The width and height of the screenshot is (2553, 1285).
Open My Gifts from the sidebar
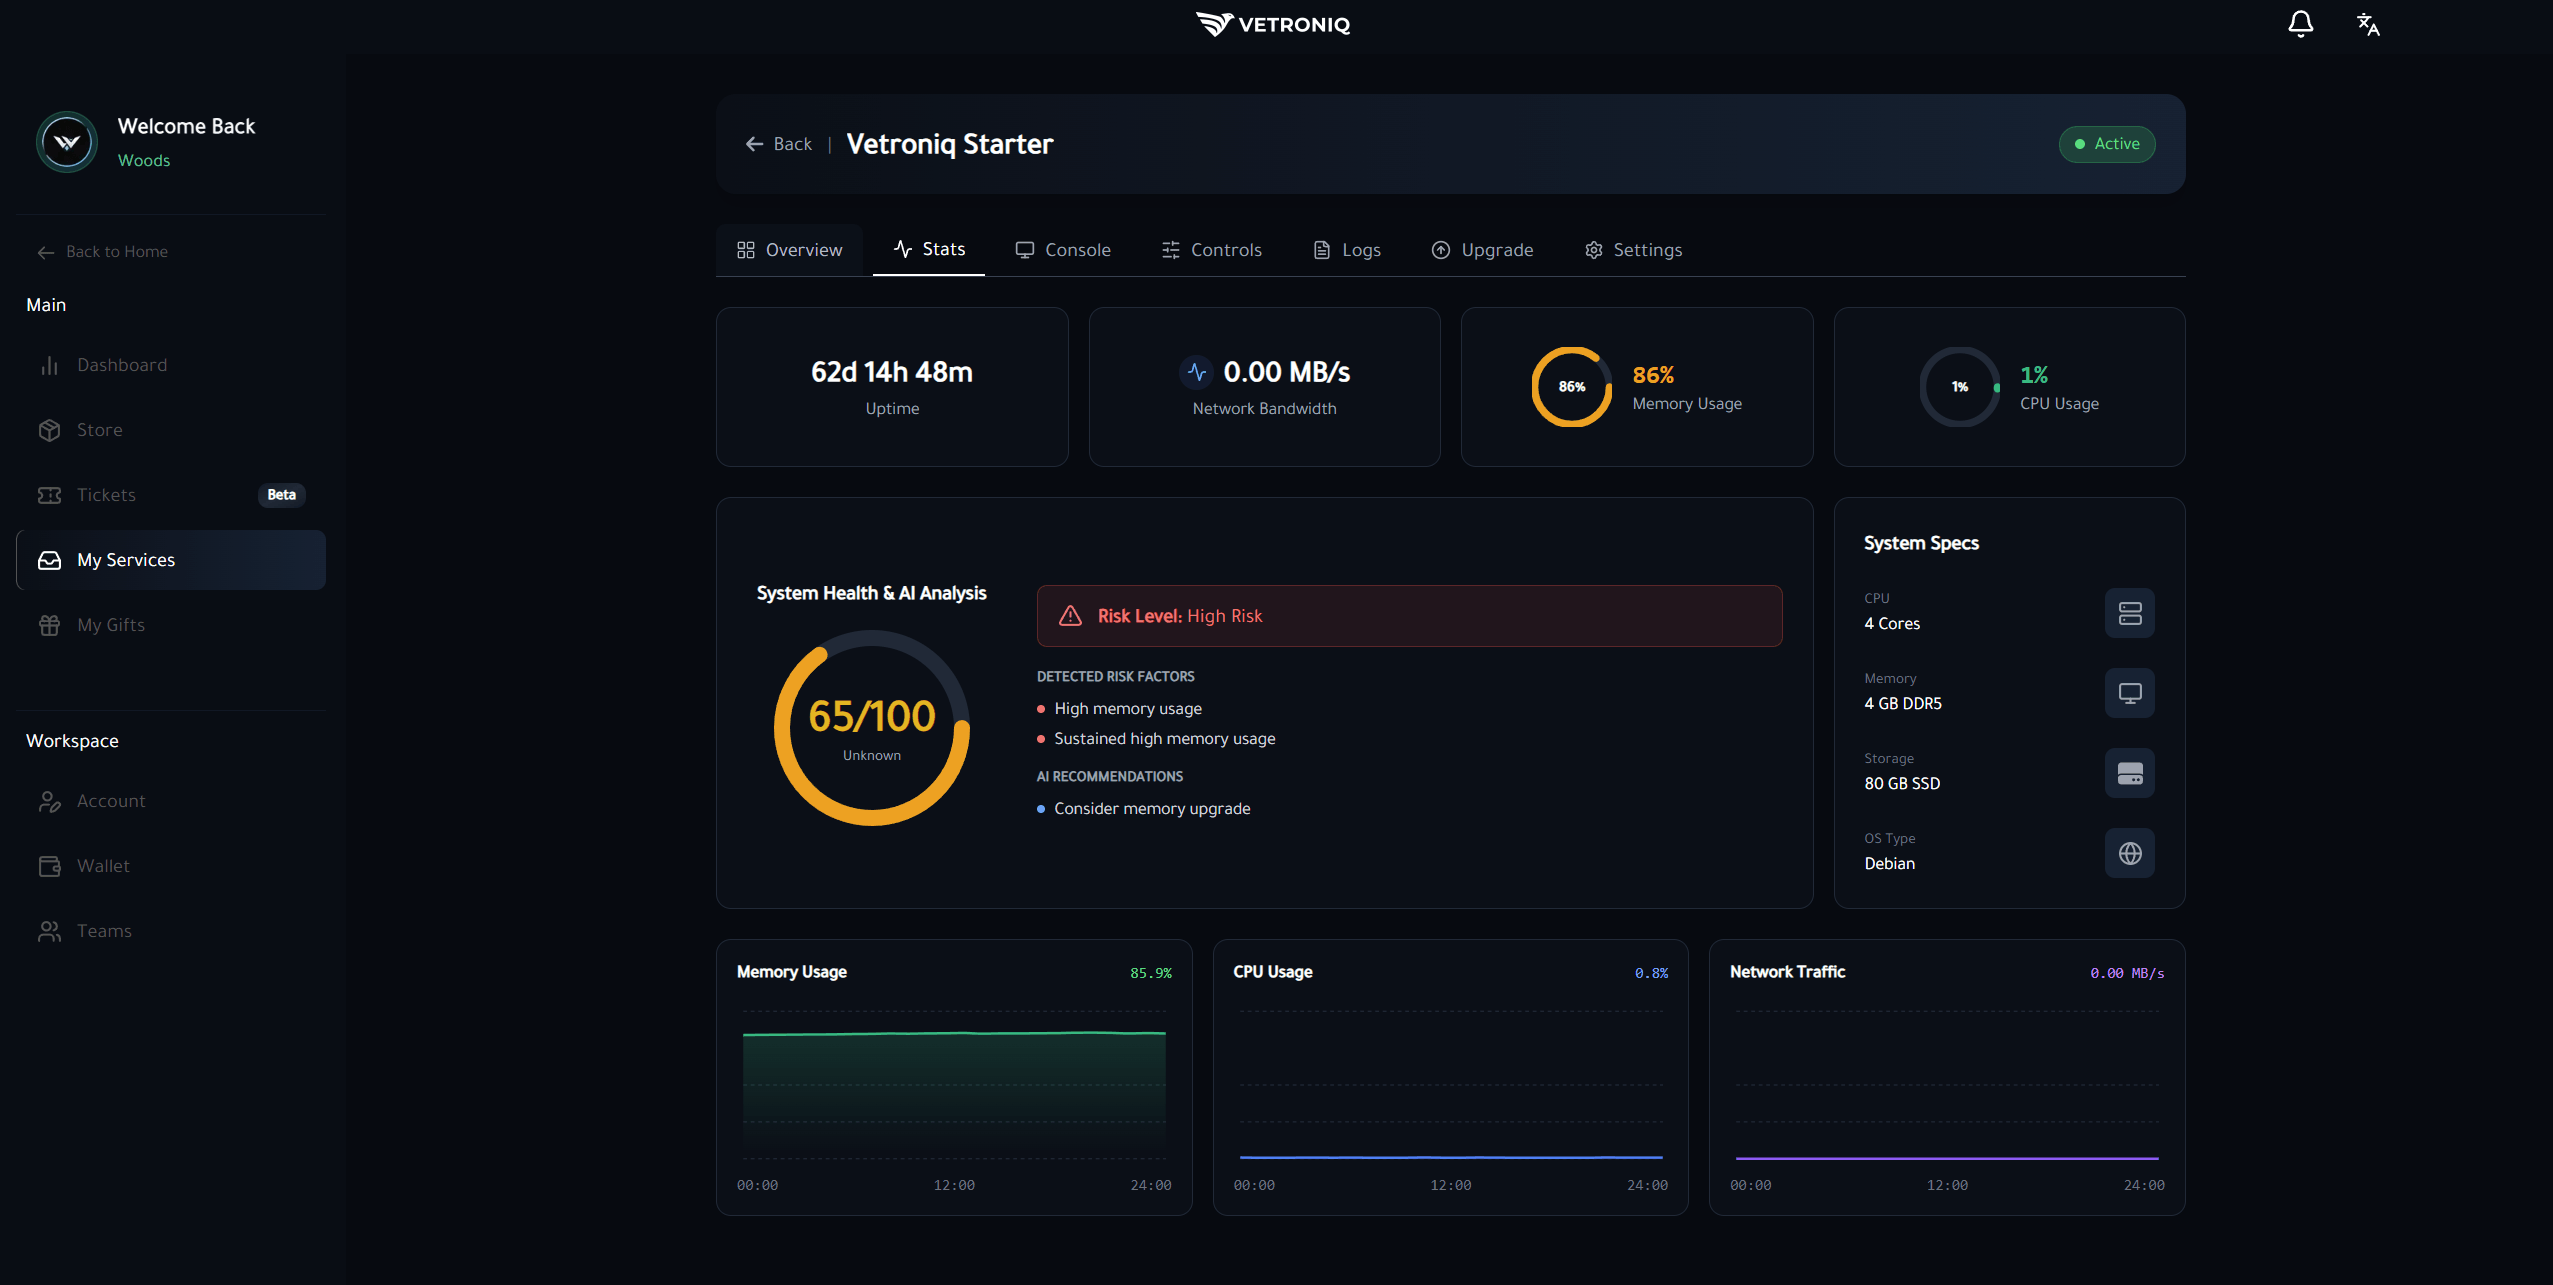tap(171, 625)
